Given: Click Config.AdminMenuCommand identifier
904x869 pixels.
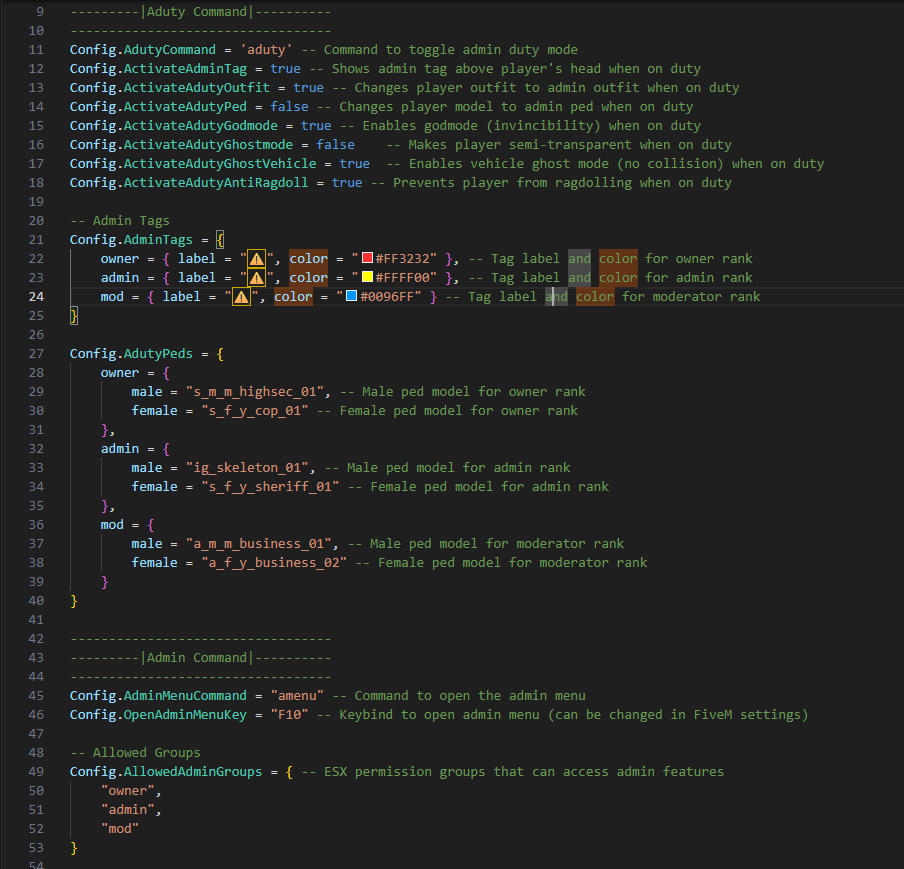Looking at the screenshot, I should click(x=159, y=695).
